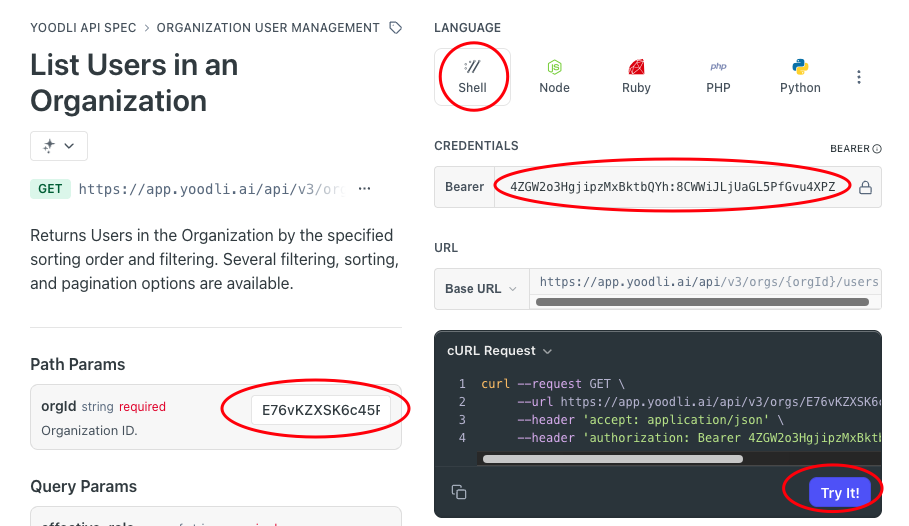This screenshot has height=526, width=909.
Task: Click the tag icon beside breadcrumb
Action: (395, 28)
